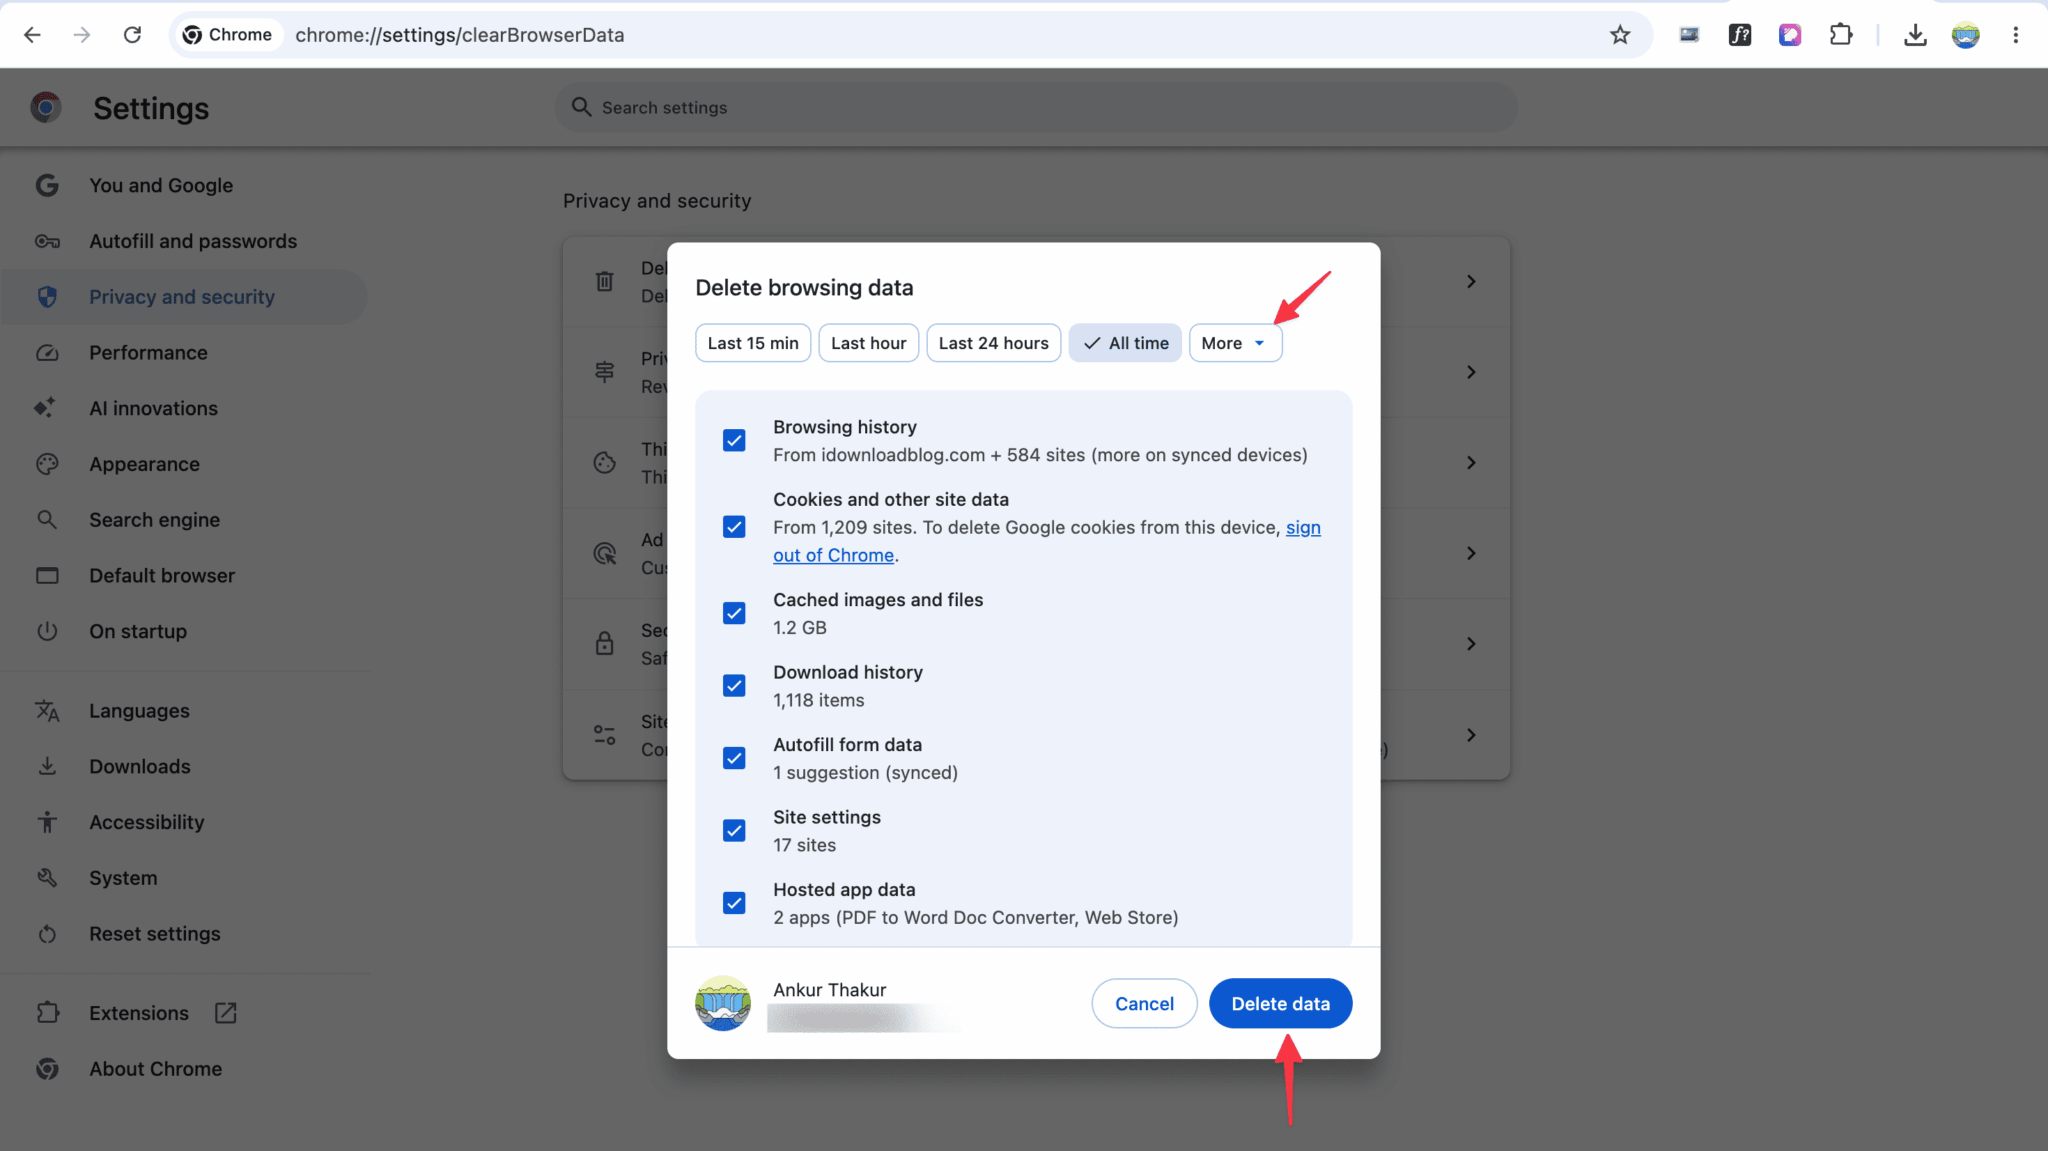2048x1151 pixels.
Task: Click the Chrome site info chip
Action: coord(228,35)
